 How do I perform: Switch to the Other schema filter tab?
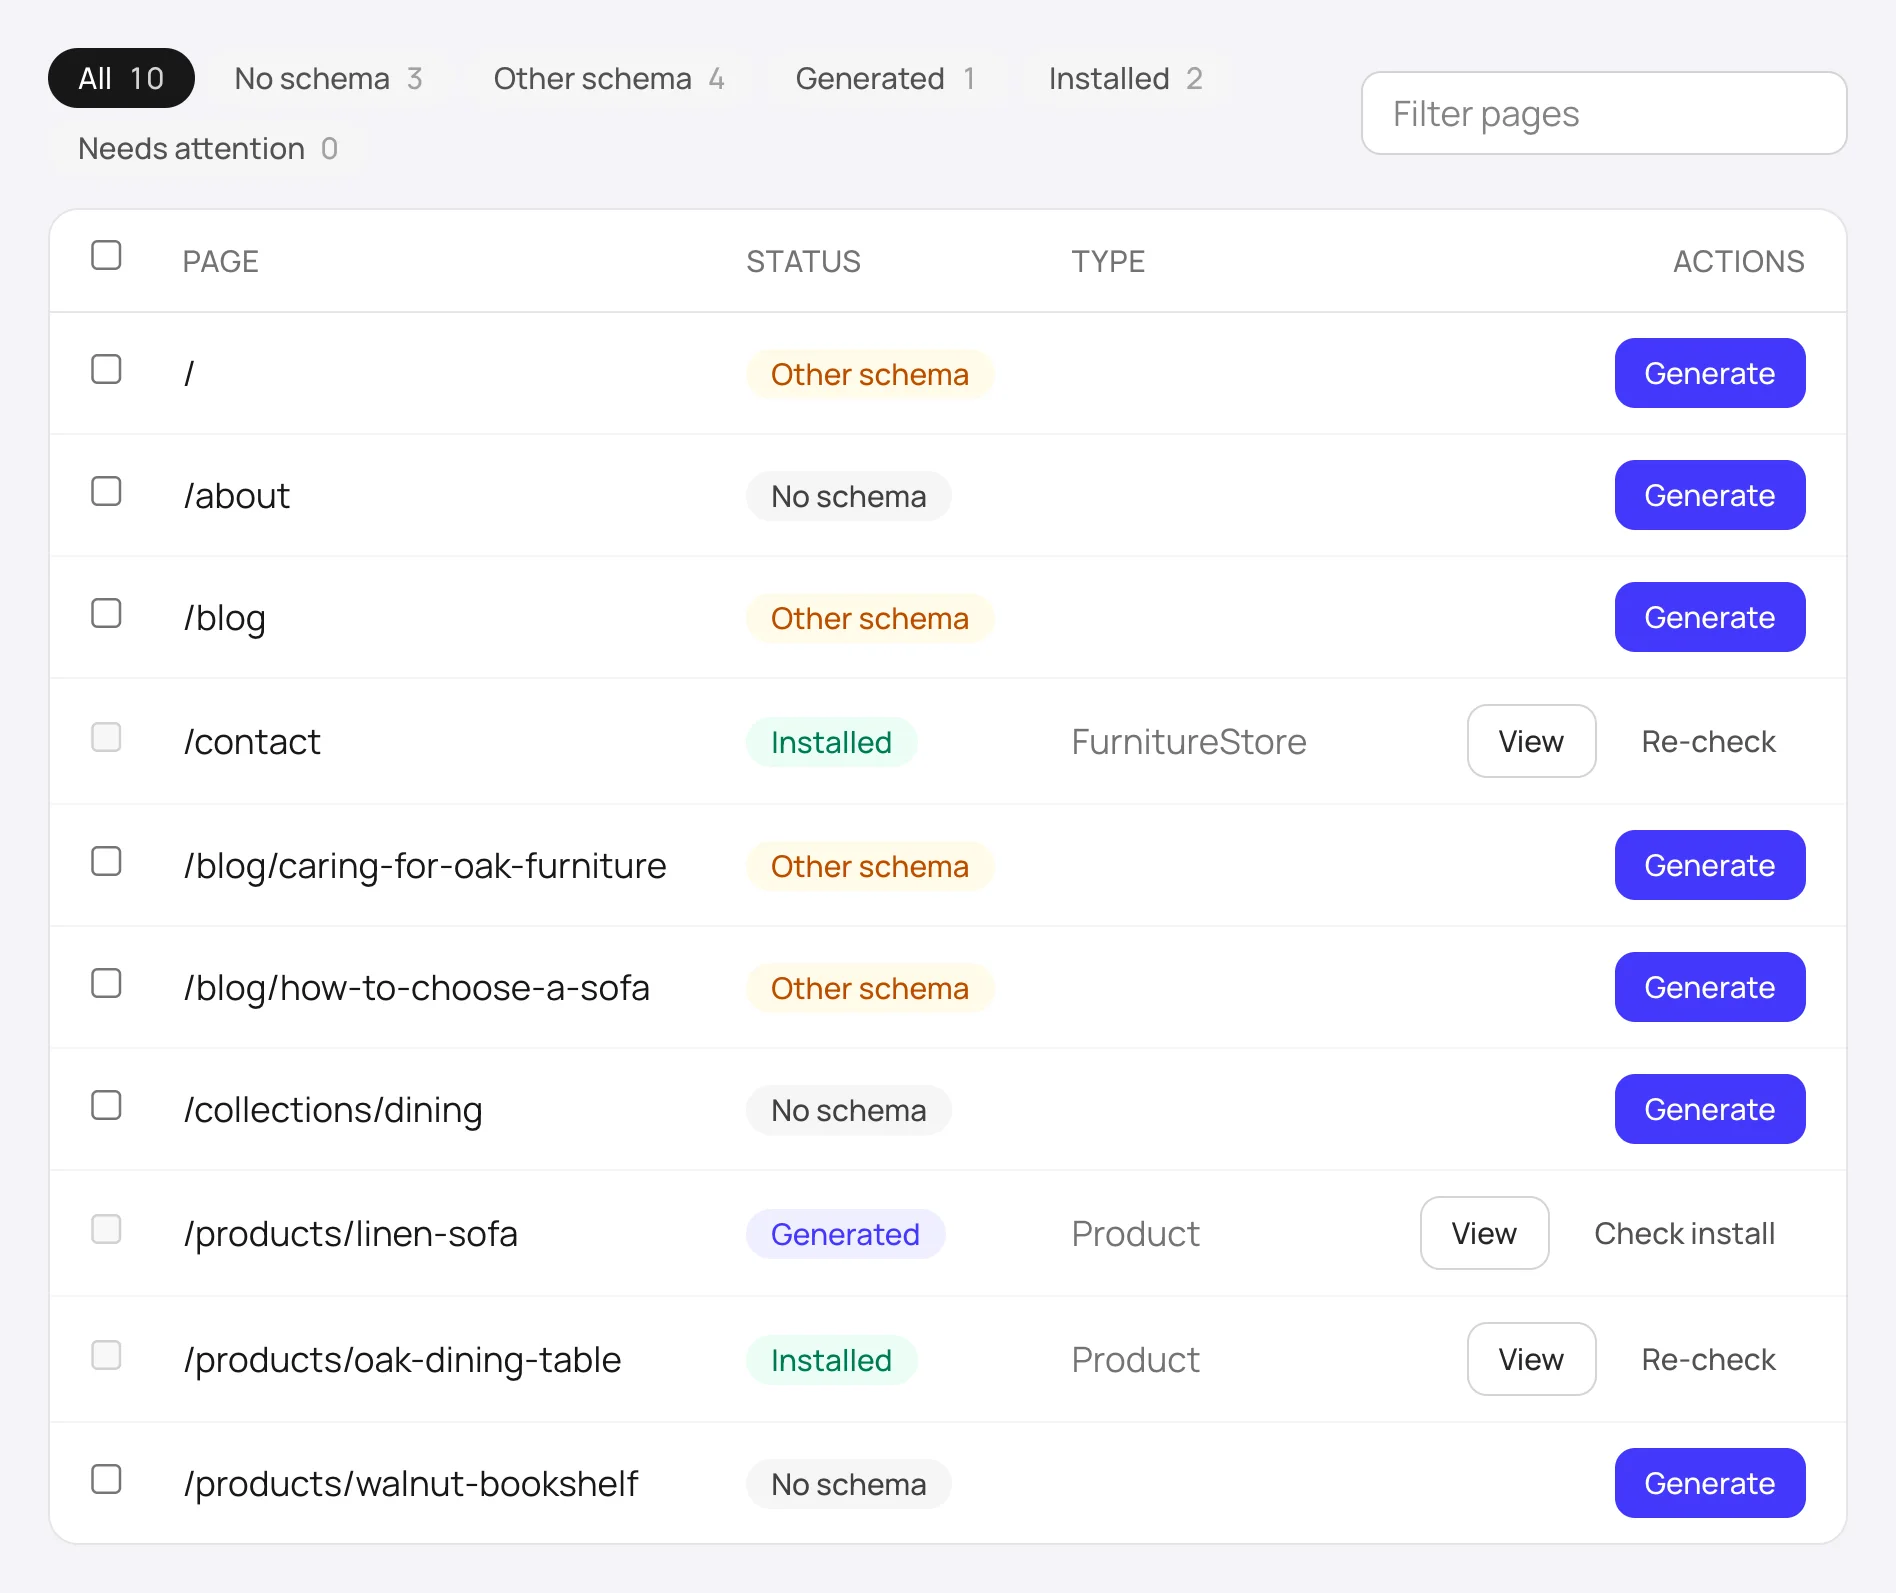point(608,78)
